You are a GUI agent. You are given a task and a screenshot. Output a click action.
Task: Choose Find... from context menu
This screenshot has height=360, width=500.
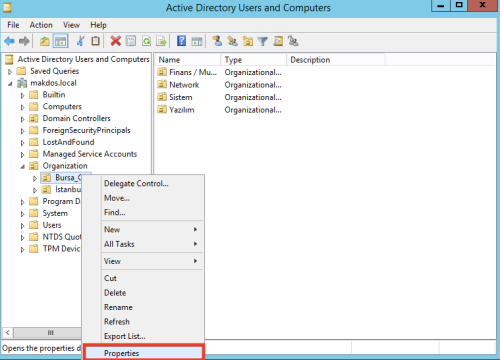[x=143, y=212]
